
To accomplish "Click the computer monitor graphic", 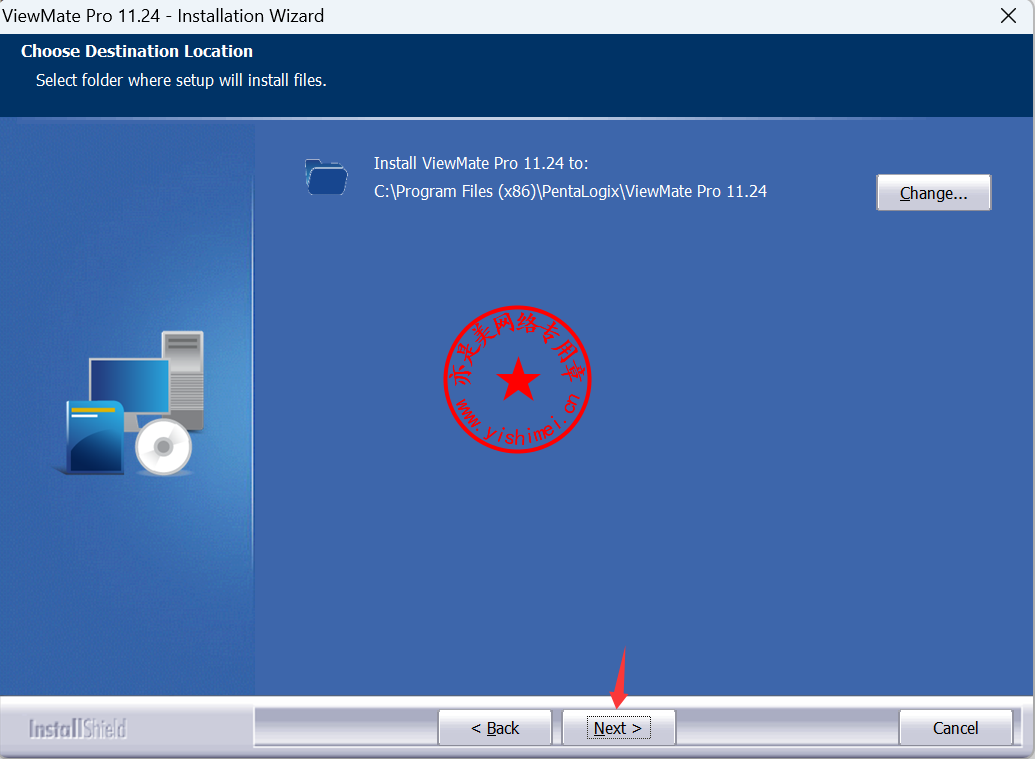I will pos(129,385).
